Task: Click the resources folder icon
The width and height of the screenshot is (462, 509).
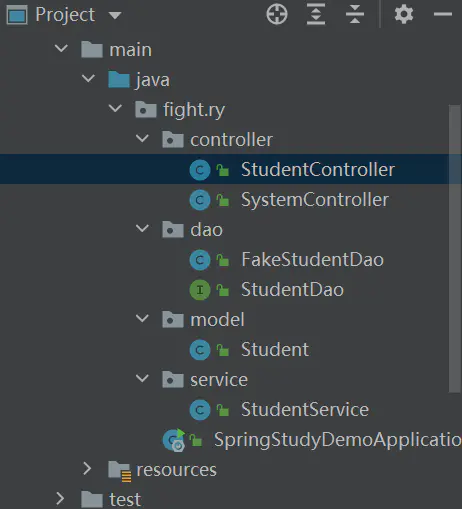Action: pos(119,471)
